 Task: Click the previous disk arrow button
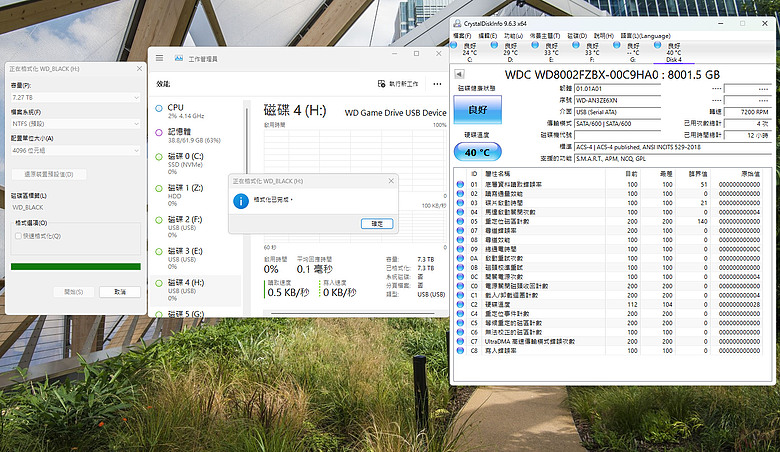click(459, 74)
